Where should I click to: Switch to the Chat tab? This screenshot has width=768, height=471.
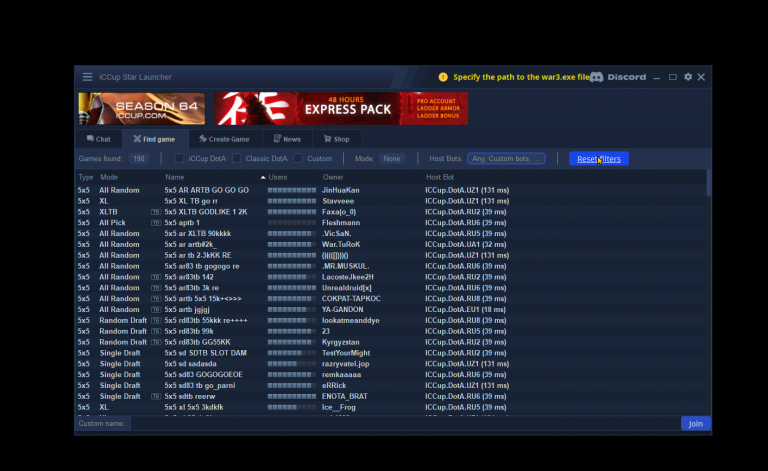(98, 139)
